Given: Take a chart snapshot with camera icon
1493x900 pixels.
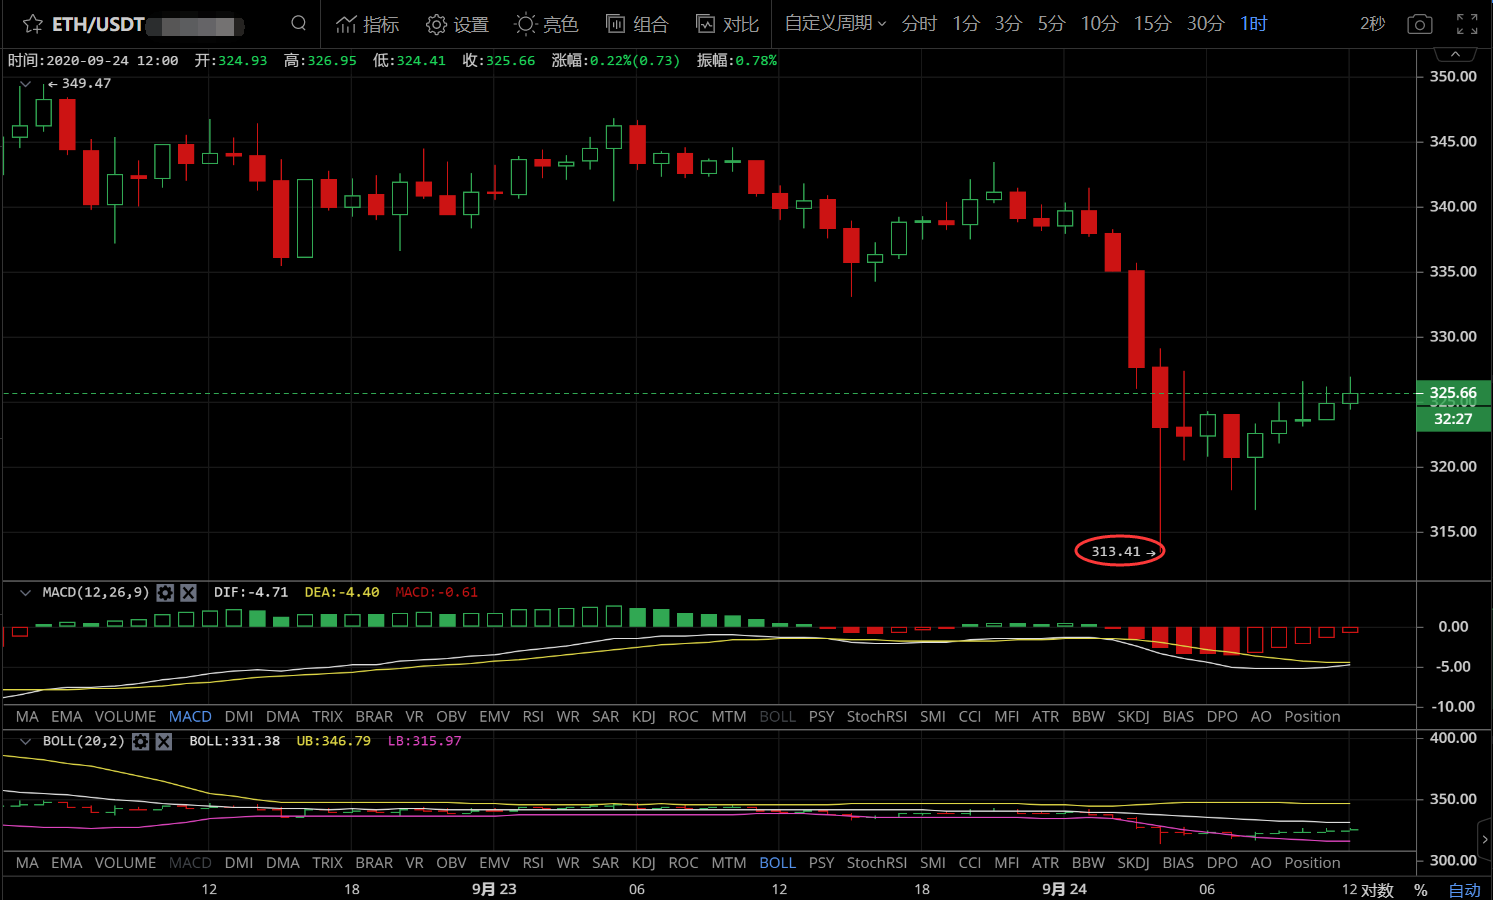Looking at the screenshot, I should pyautogui.click(x=1420, y=24).
